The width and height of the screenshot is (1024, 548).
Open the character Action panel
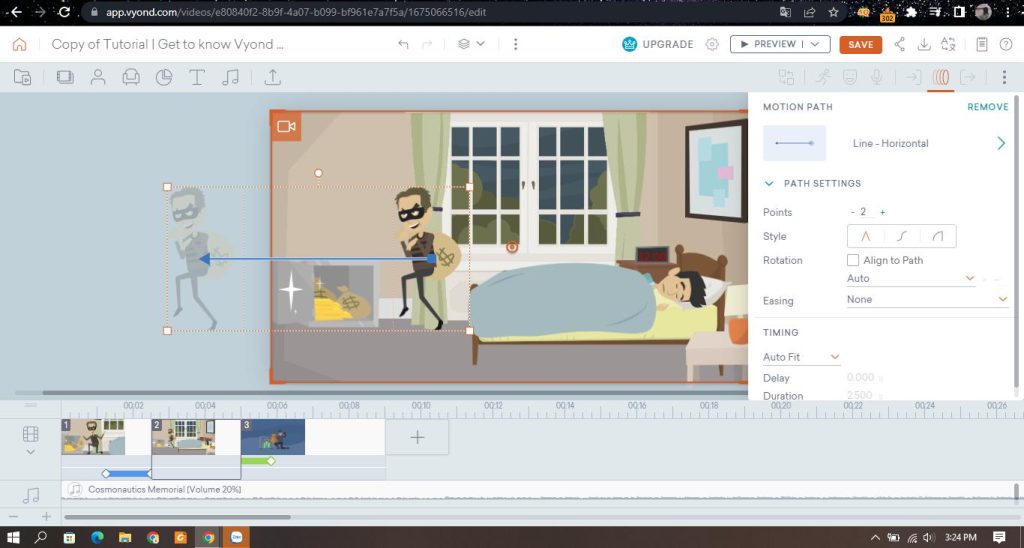(823, 77)
